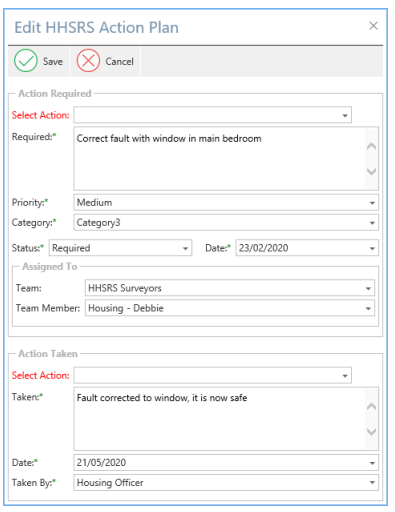Open the date picker for 23/02/2020
Screen dimensions: 395x512
pyautogui.click(x=372, y=248)
